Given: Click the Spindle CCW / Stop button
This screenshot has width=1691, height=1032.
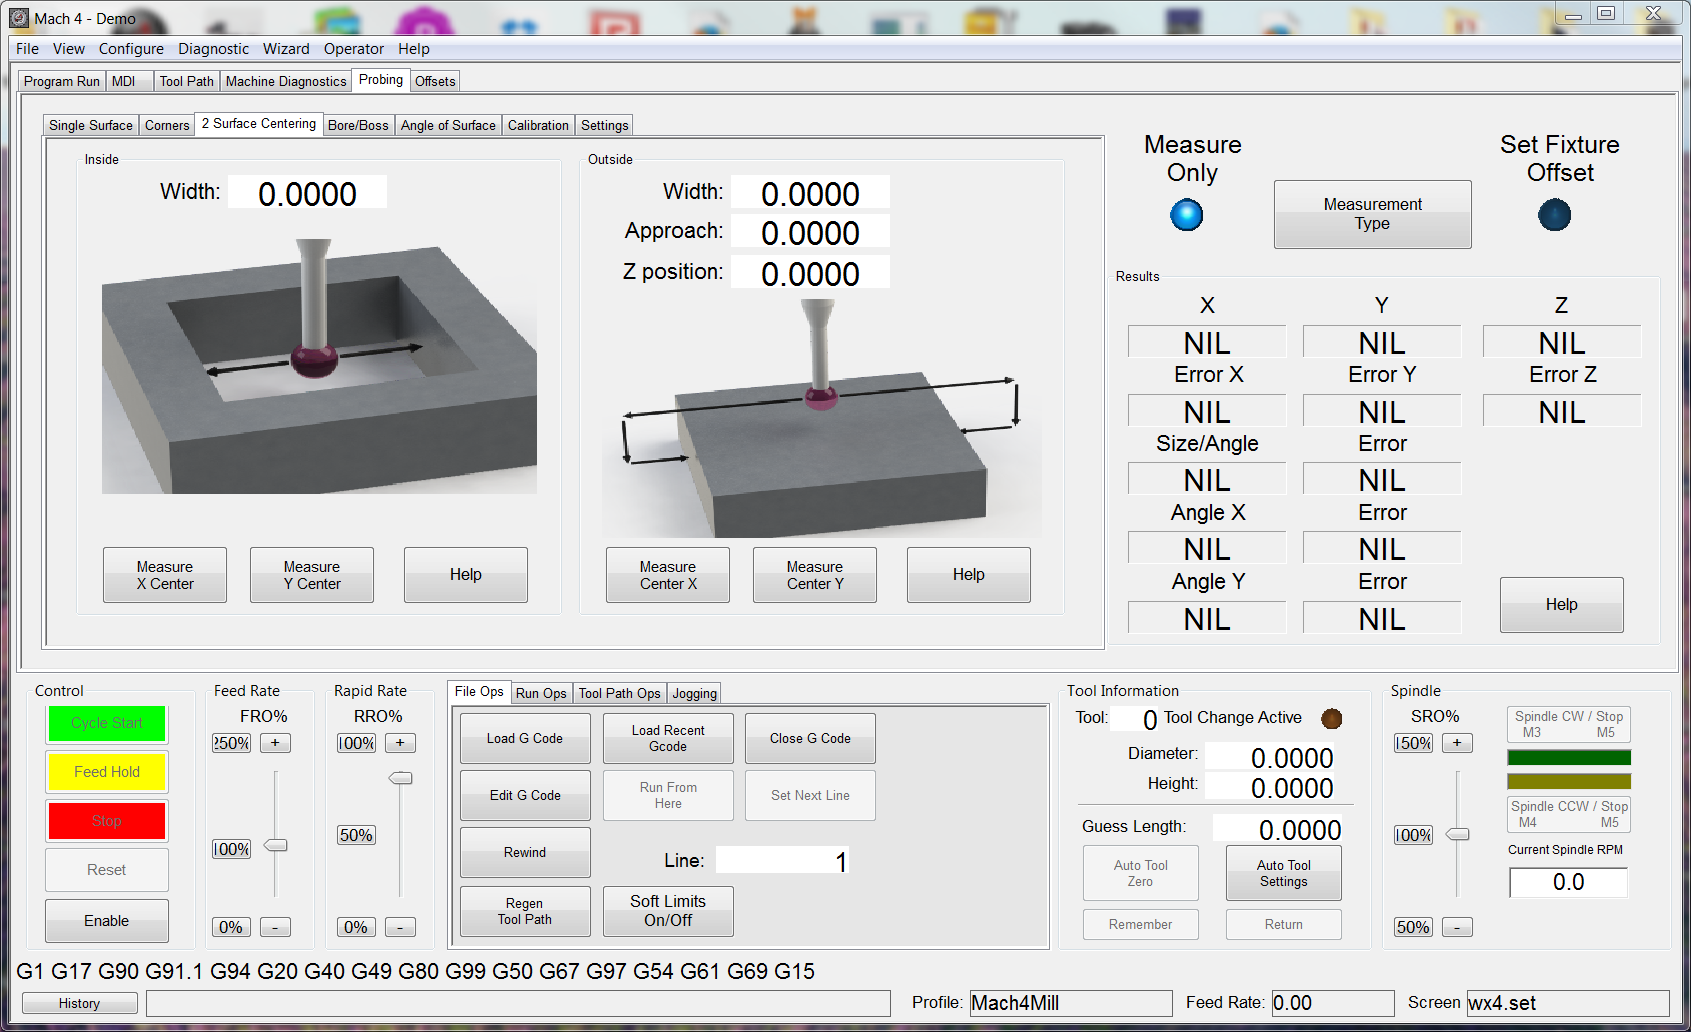Looking at the screenshot, I should coord(1569,814).
